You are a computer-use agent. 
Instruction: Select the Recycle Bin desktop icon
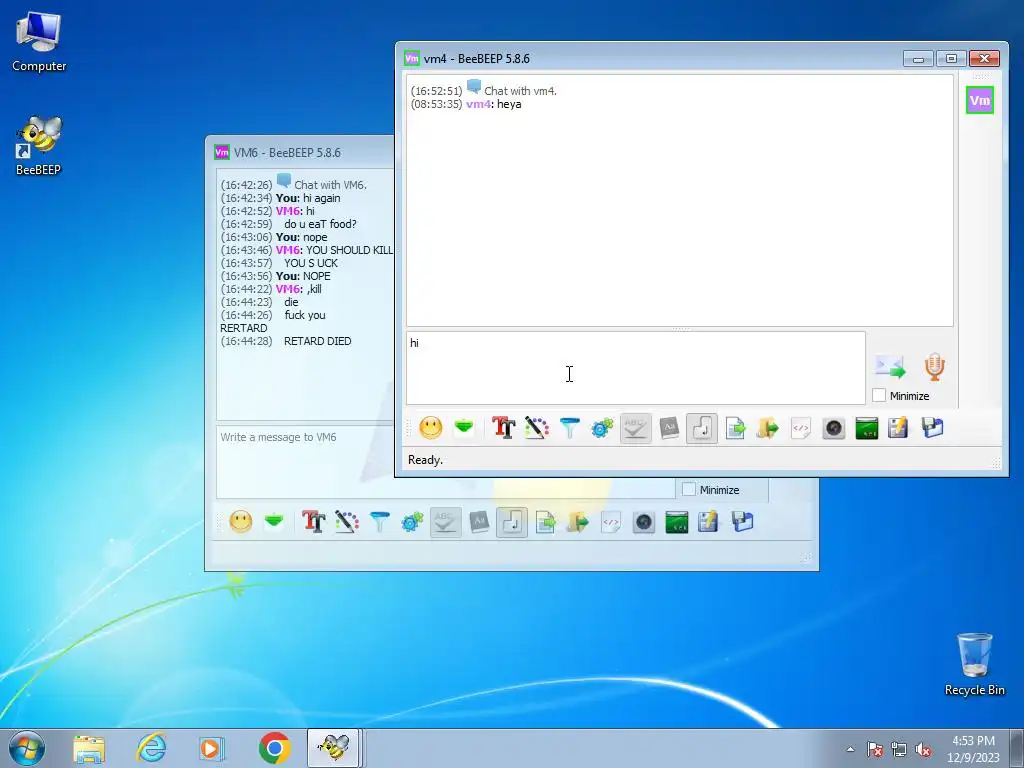tap(974, 664)
